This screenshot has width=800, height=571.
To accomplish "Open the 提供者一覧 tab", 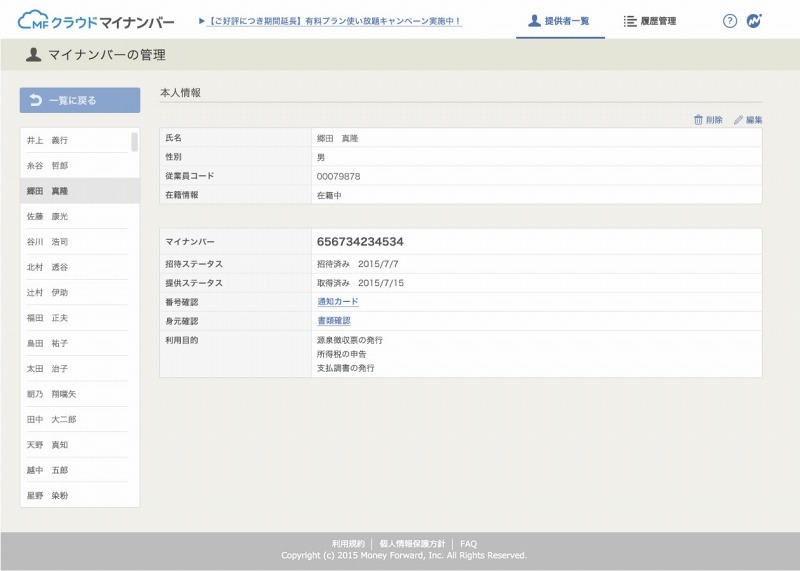I will point(560,21).
